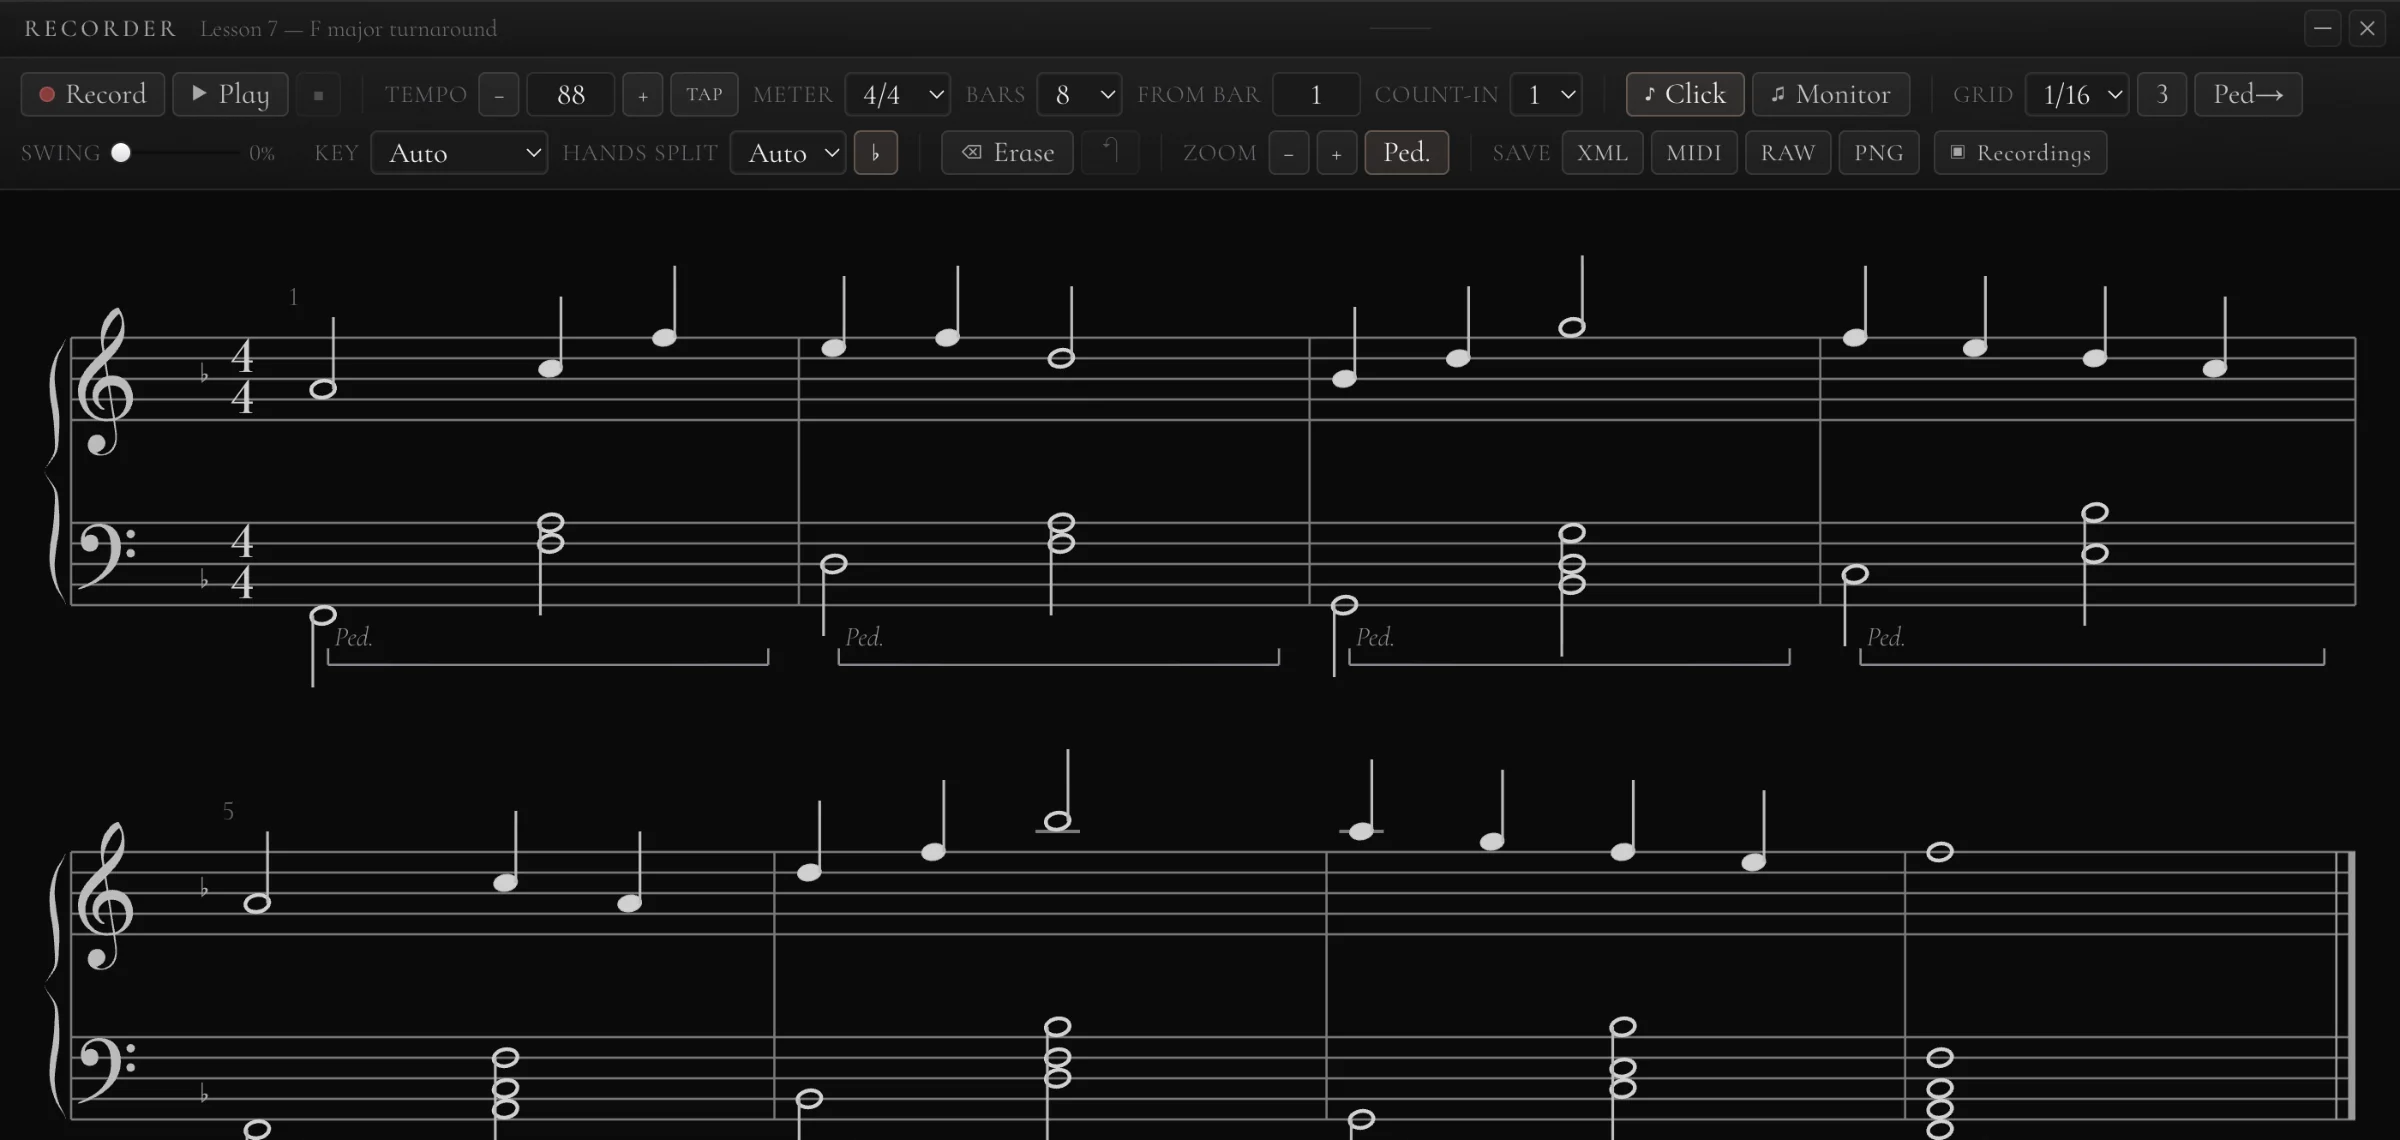Screen dimensions: 2400x1140
Task: Click the Erase button
Action: point(1007,152)
